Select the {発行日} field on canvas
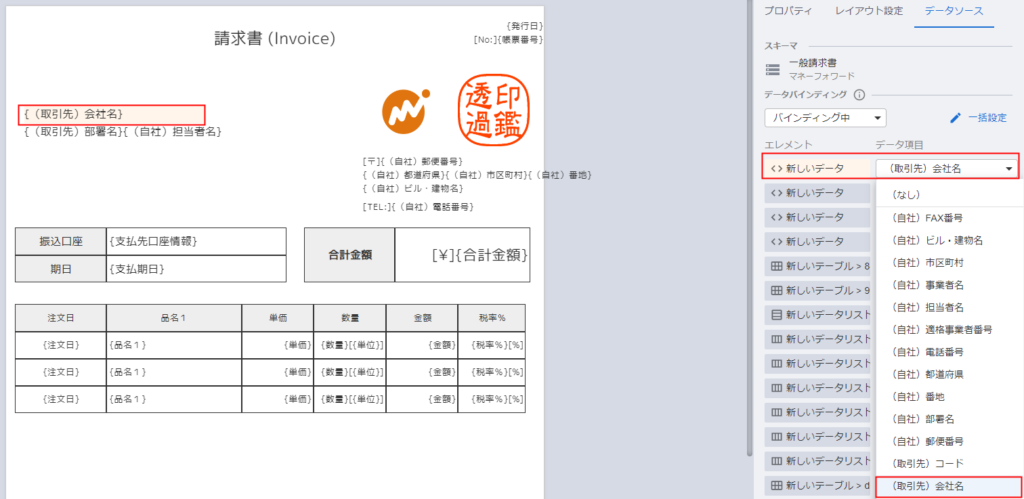This screenshot has width=1024, height=499. tap(524, 26)
